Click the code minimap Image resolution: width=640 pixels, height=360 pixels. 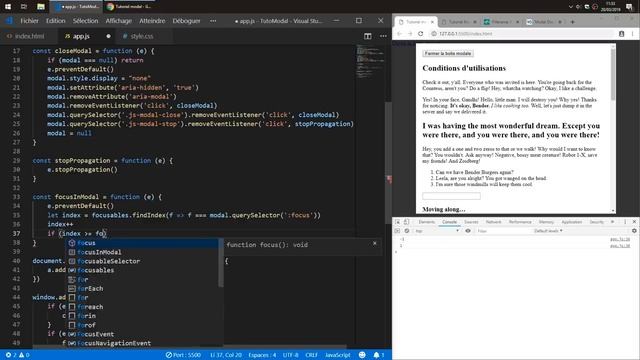point(371,62)
